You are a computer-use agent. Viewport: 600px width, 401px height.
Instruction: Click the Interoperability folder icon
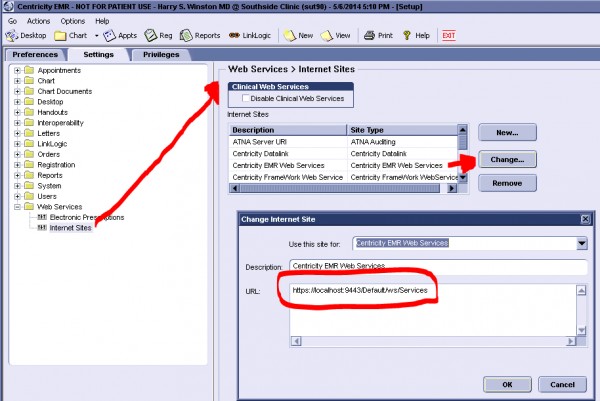click(x=29, y=122)
